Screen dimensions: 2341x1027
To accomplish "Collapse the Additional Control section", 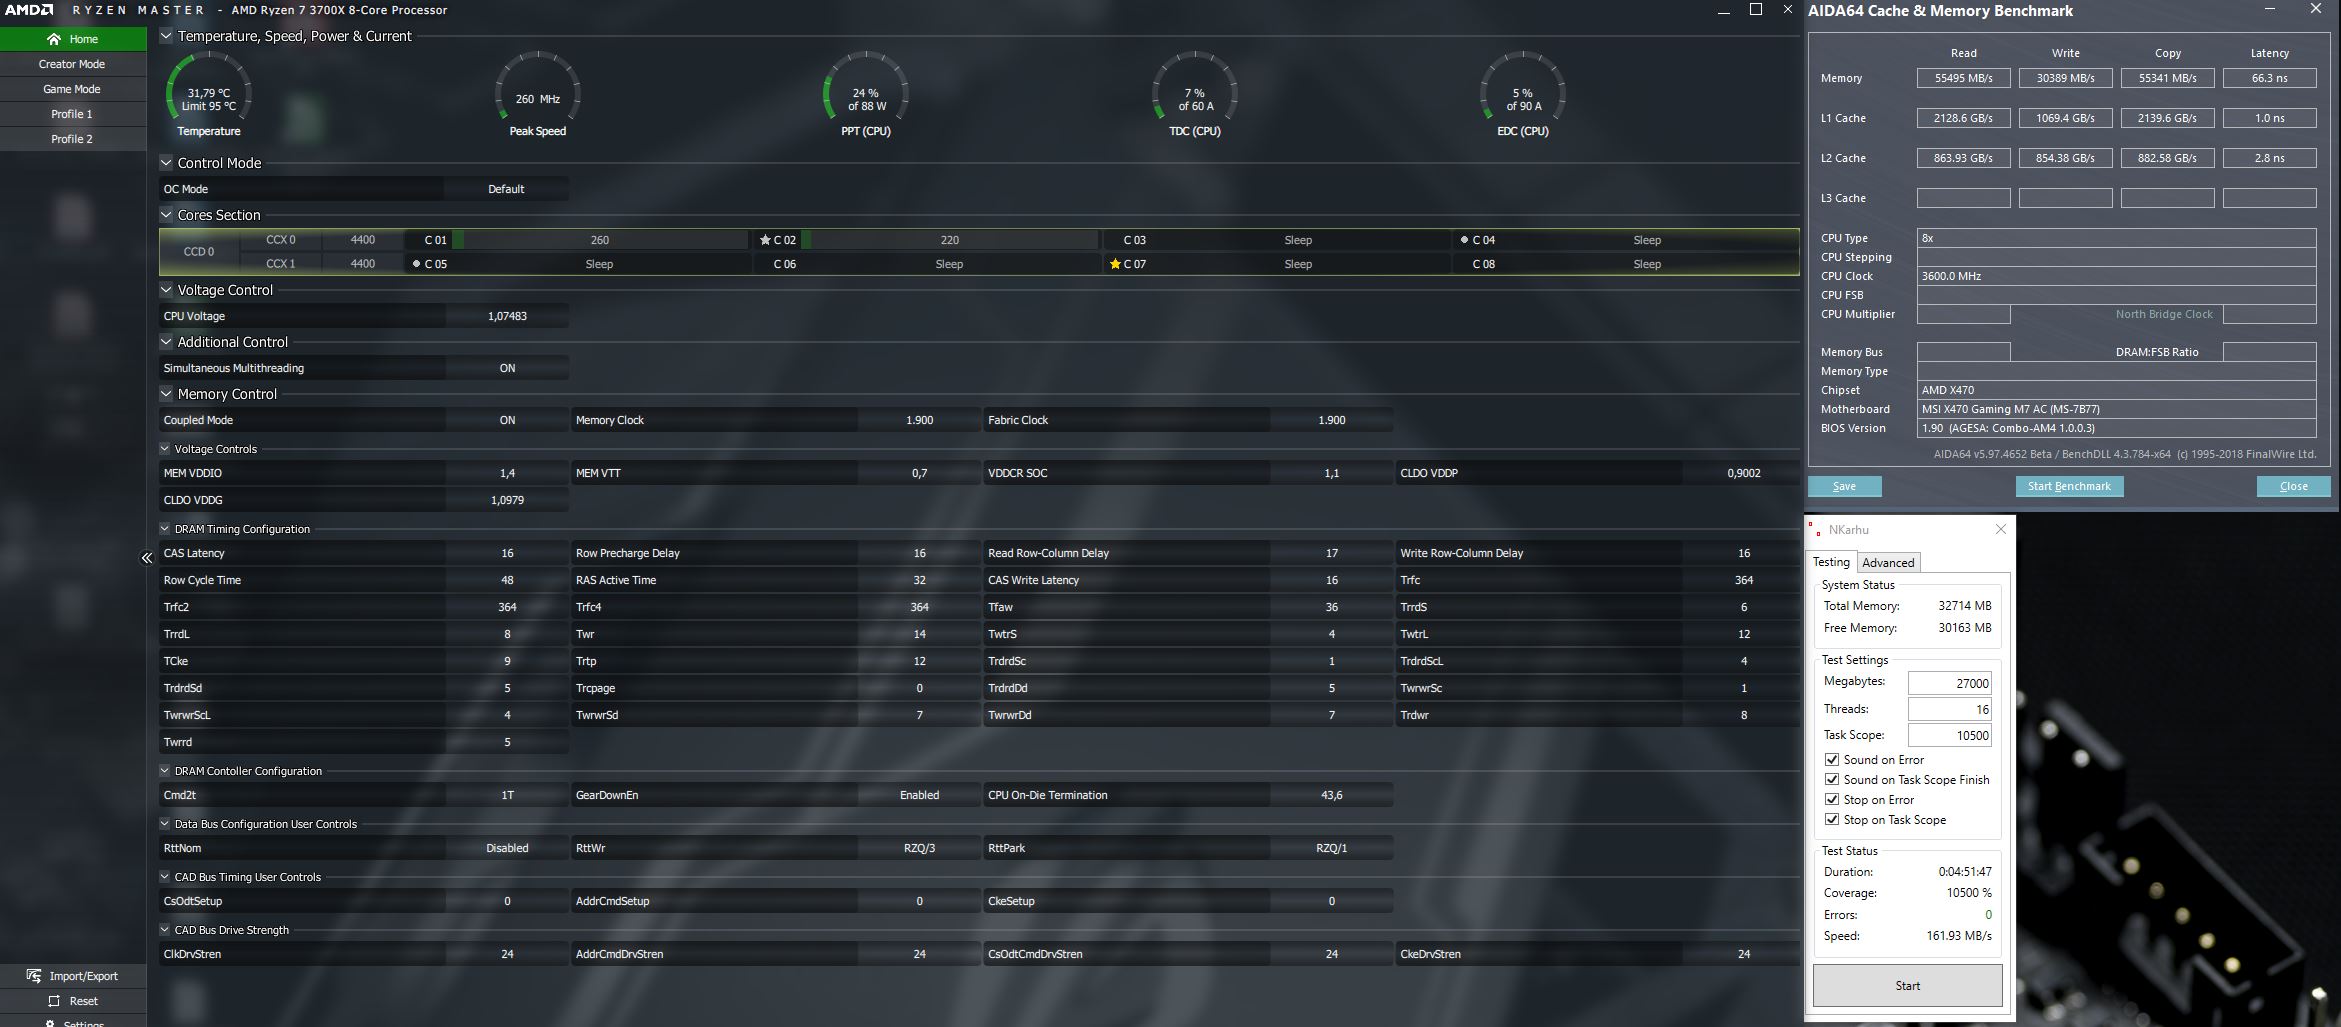I will [x=166, y=342].
